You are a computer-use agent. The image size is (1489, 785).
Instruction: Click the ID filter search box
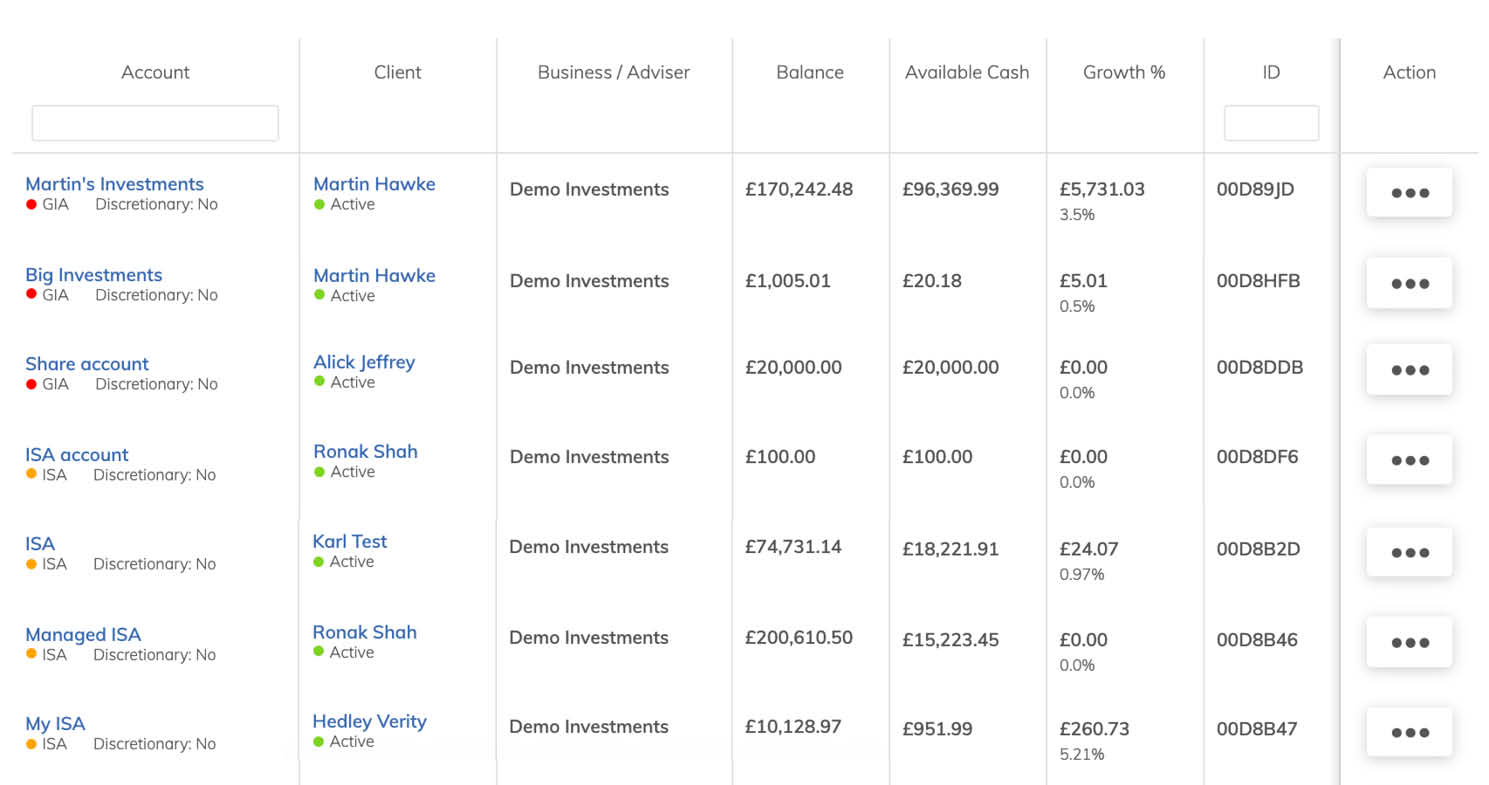pyautogui.click(x=1270, y=122)
